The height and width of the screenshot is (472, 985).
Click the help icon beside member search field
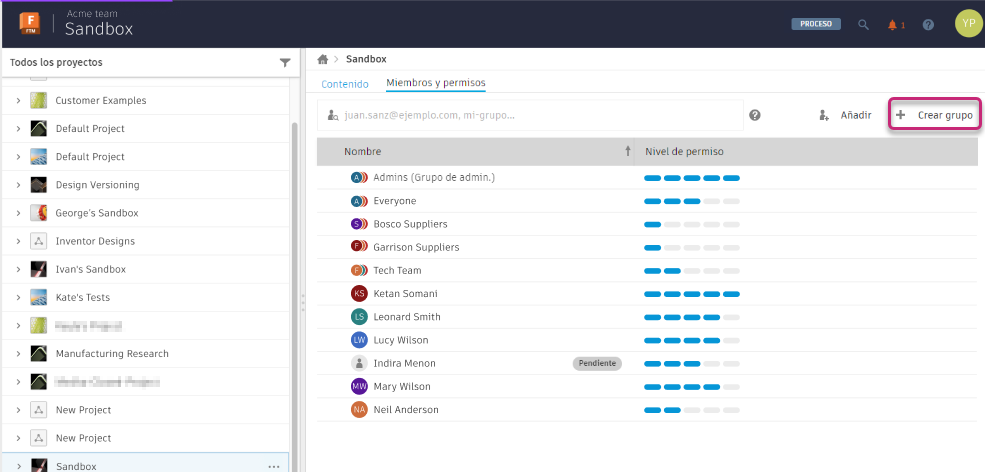755,115
